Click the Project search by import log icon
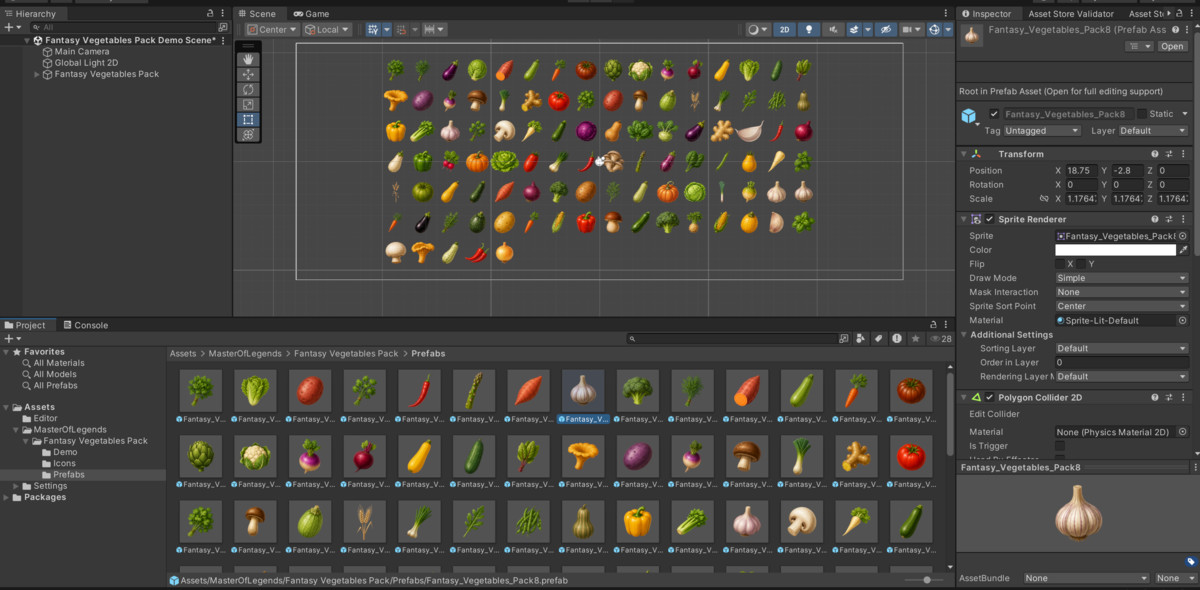 tap(897, 338)
